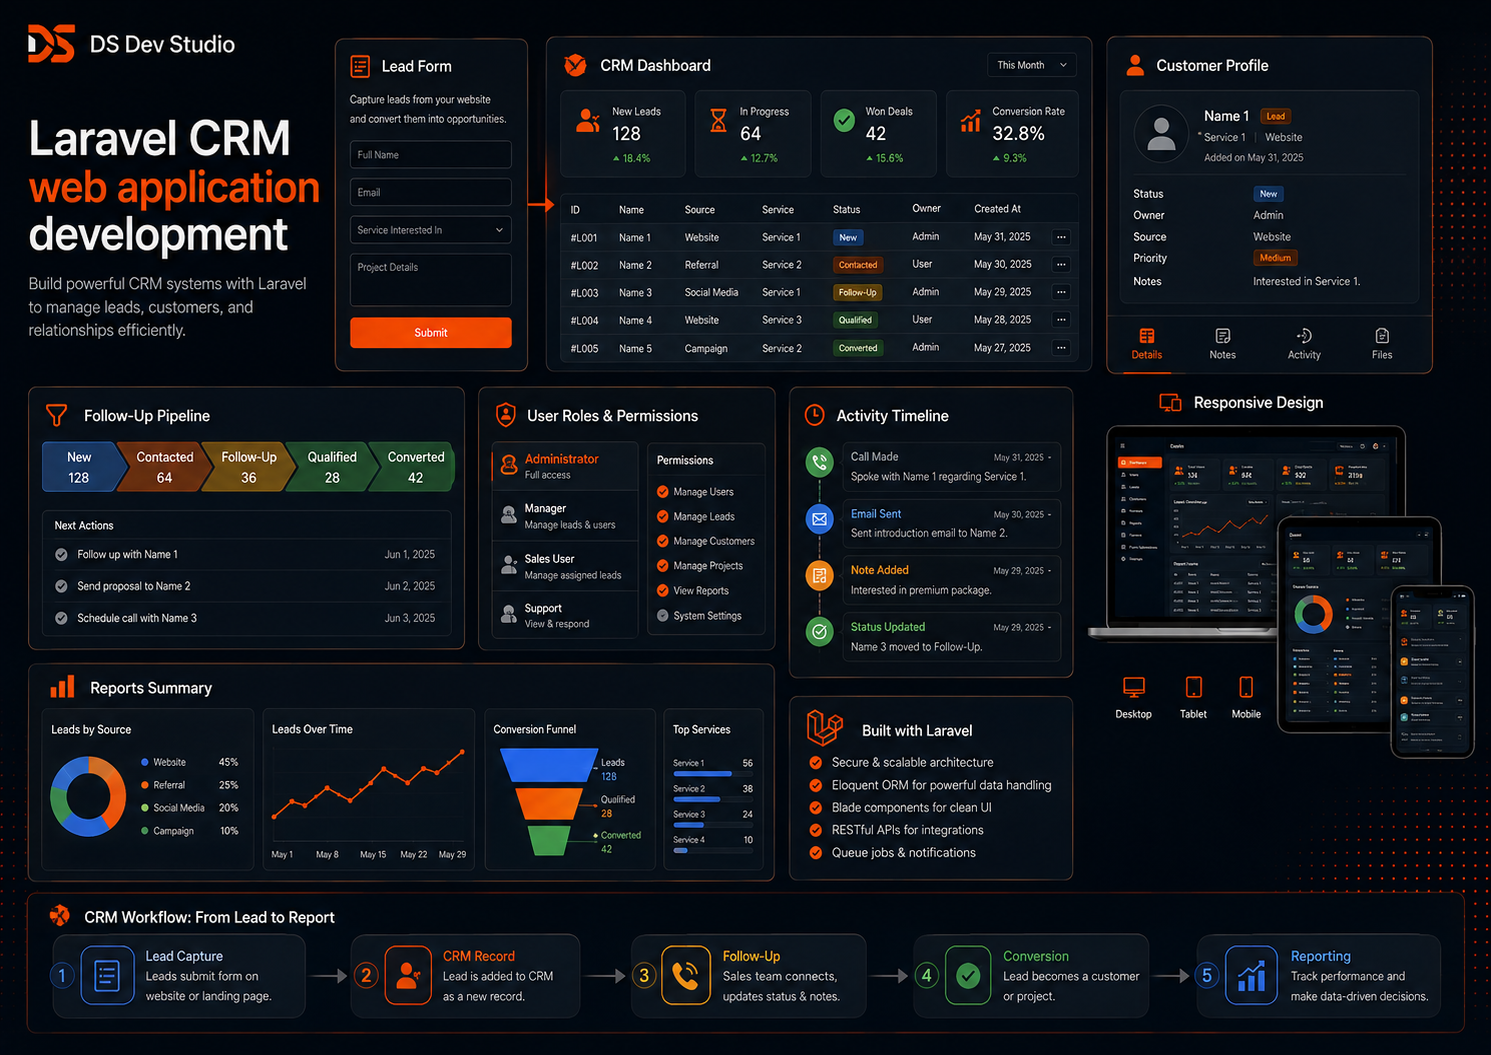Click the Responsive Design devices icon
Image resolution: width=1491 pixels, height=1055 pixels.
coord(1170,403)
